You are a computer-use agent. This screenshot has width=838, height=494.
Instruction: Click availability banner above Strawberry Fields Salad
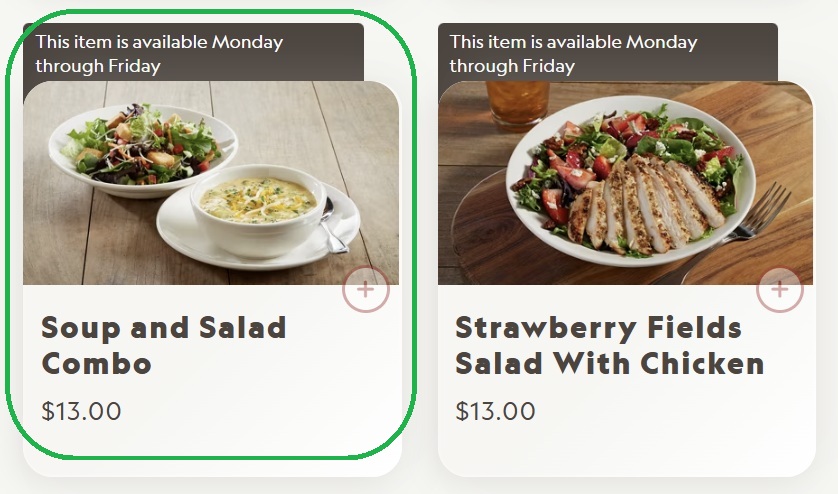coord(573,54)
